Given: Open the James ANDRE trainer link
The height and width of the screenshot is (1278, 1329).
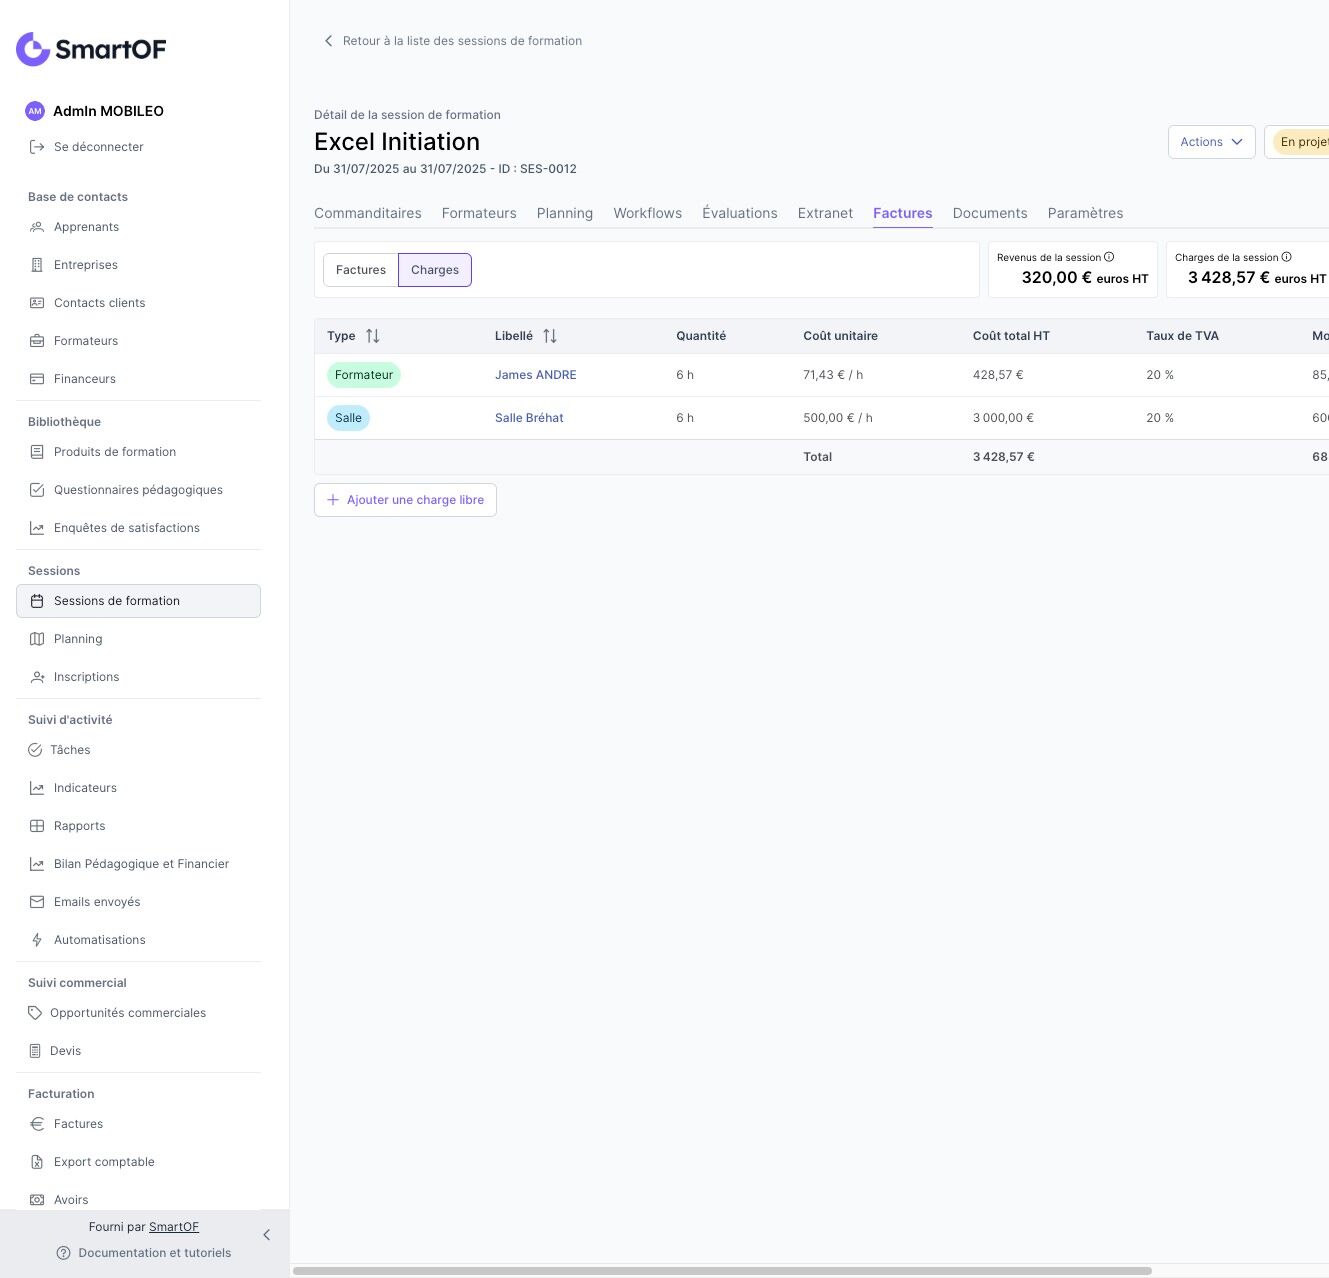Looking at the screenshot, I should tap(536, 375).
